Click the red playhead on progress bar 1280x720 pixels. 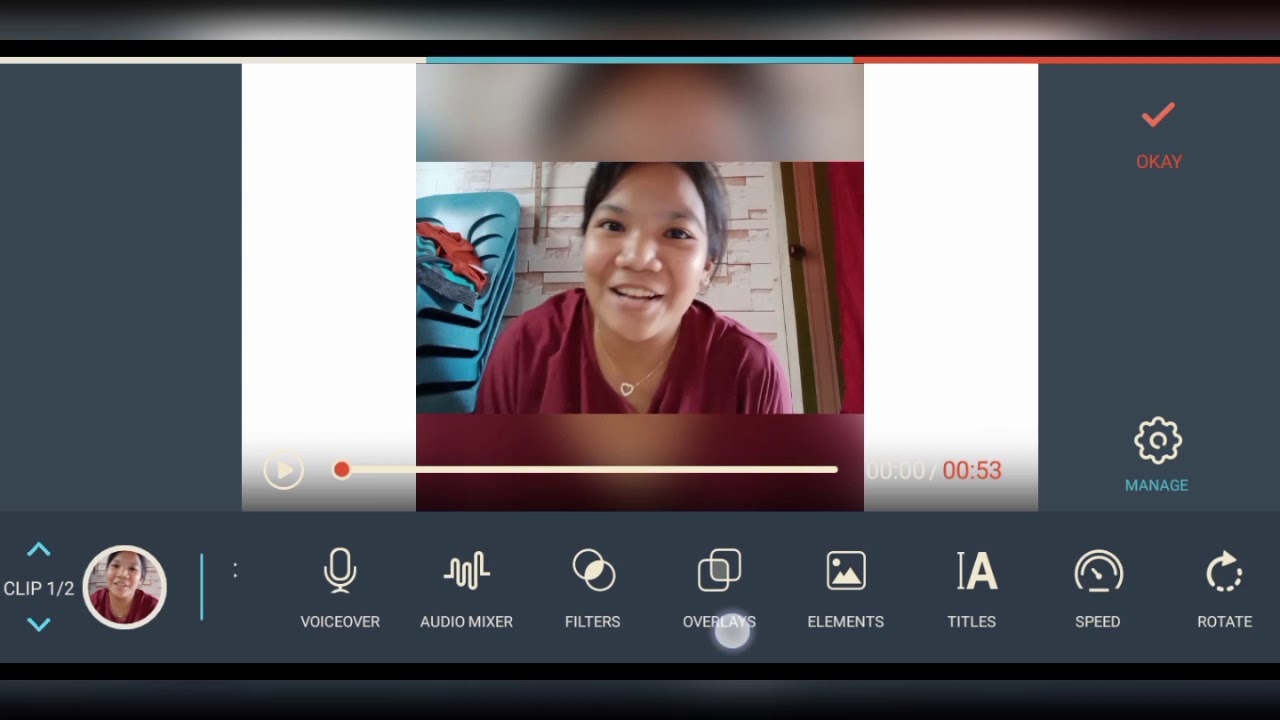(342, 469)
